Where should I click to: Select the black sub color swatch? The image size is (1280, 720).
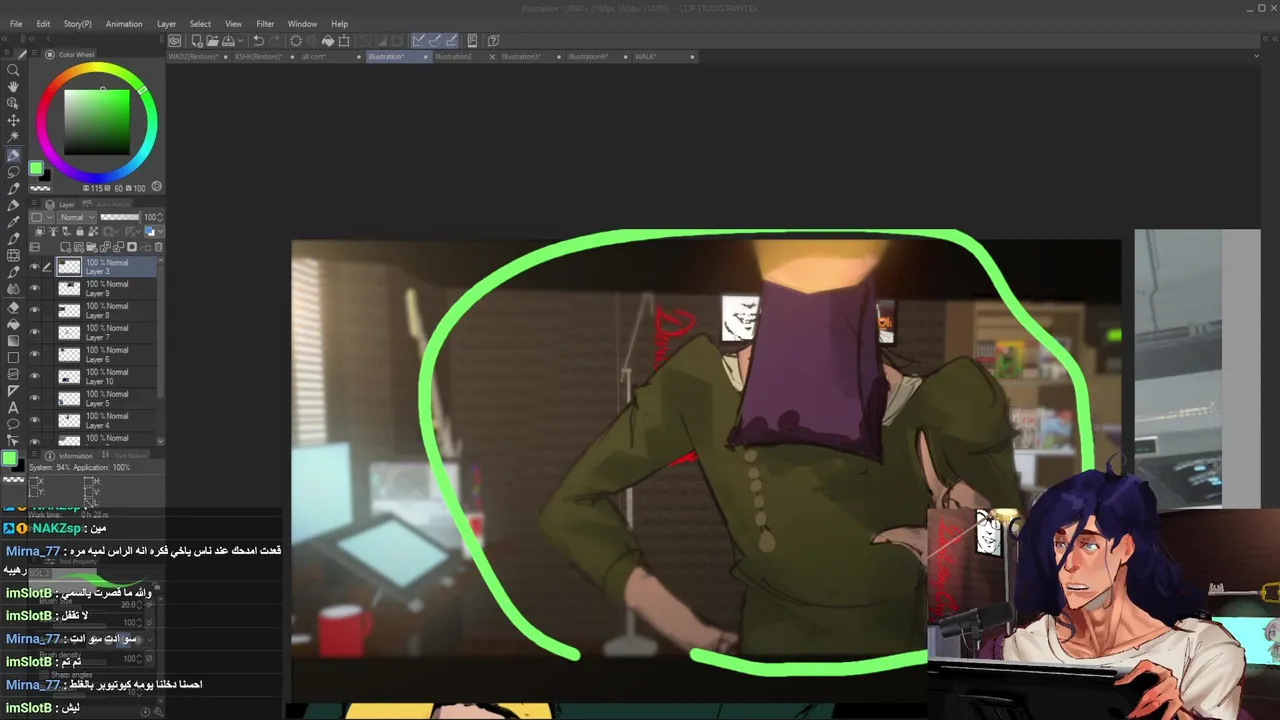44,176
